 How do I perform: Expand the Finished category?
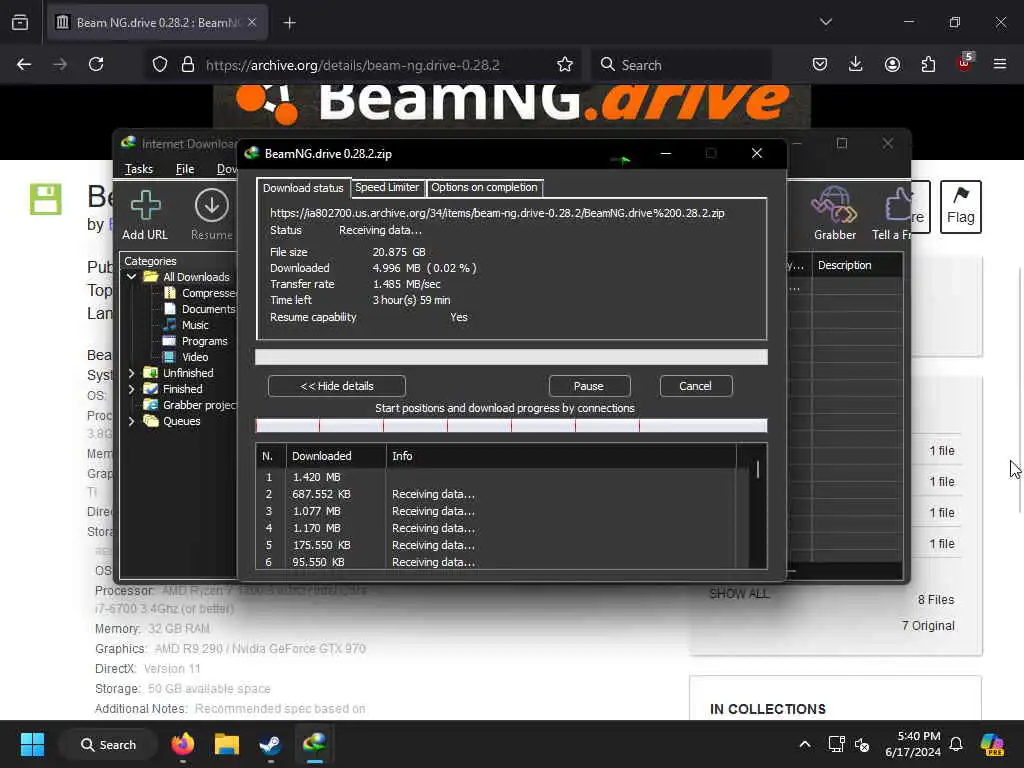pyautogui.click(x=131, y=389)
